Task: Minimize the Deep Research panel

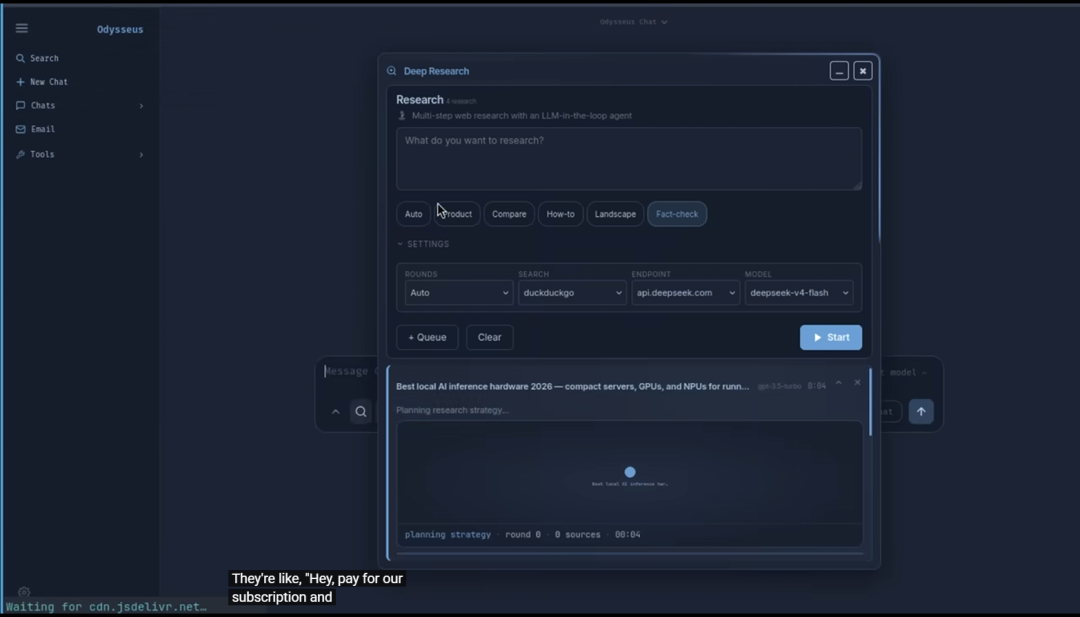Action: pos(839,71)
